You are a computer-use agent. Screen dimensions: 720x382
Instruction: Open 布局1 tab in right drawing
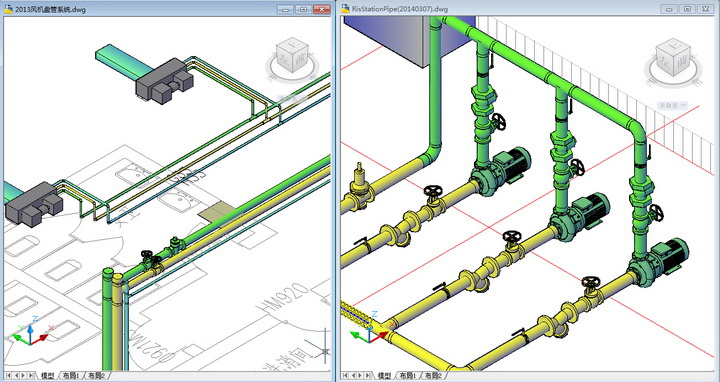click(x=408, y=375)
